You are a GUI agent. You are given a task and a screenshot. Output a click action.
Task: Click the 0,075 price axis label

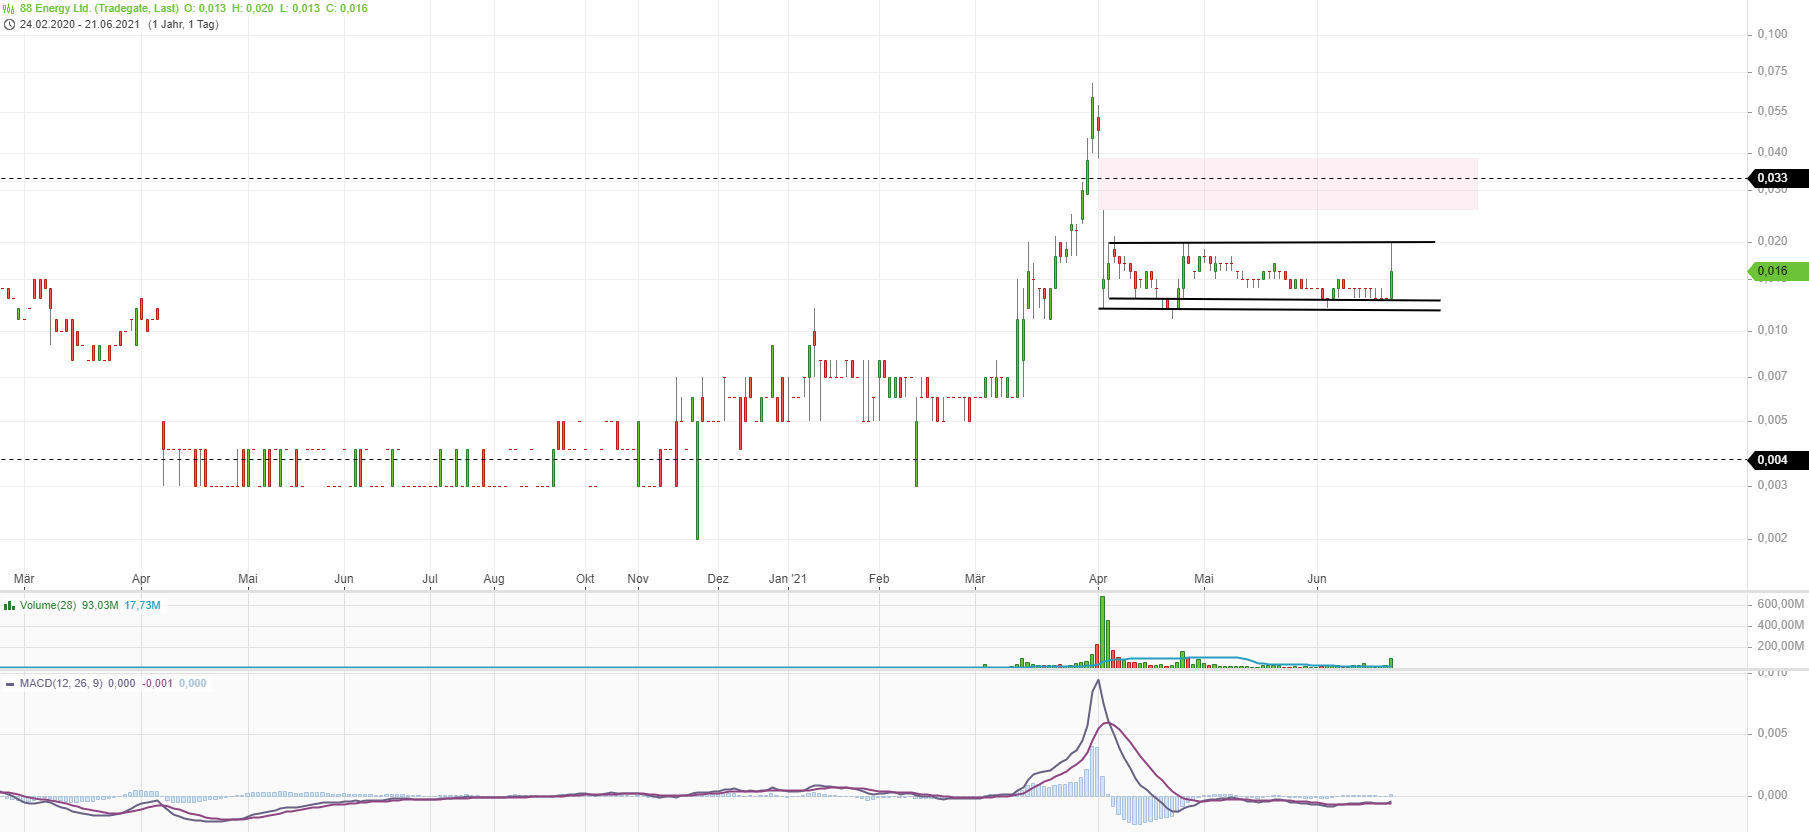click(1773, 71)
